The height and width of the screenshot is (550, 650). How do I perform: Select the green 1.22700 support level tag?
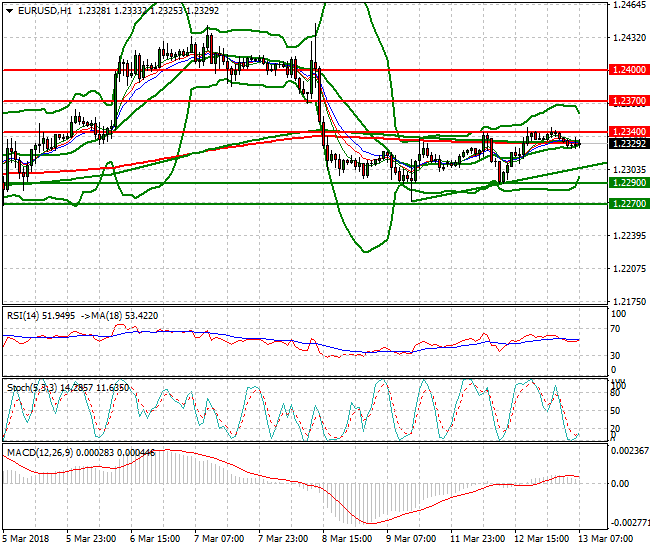[629, 203]
